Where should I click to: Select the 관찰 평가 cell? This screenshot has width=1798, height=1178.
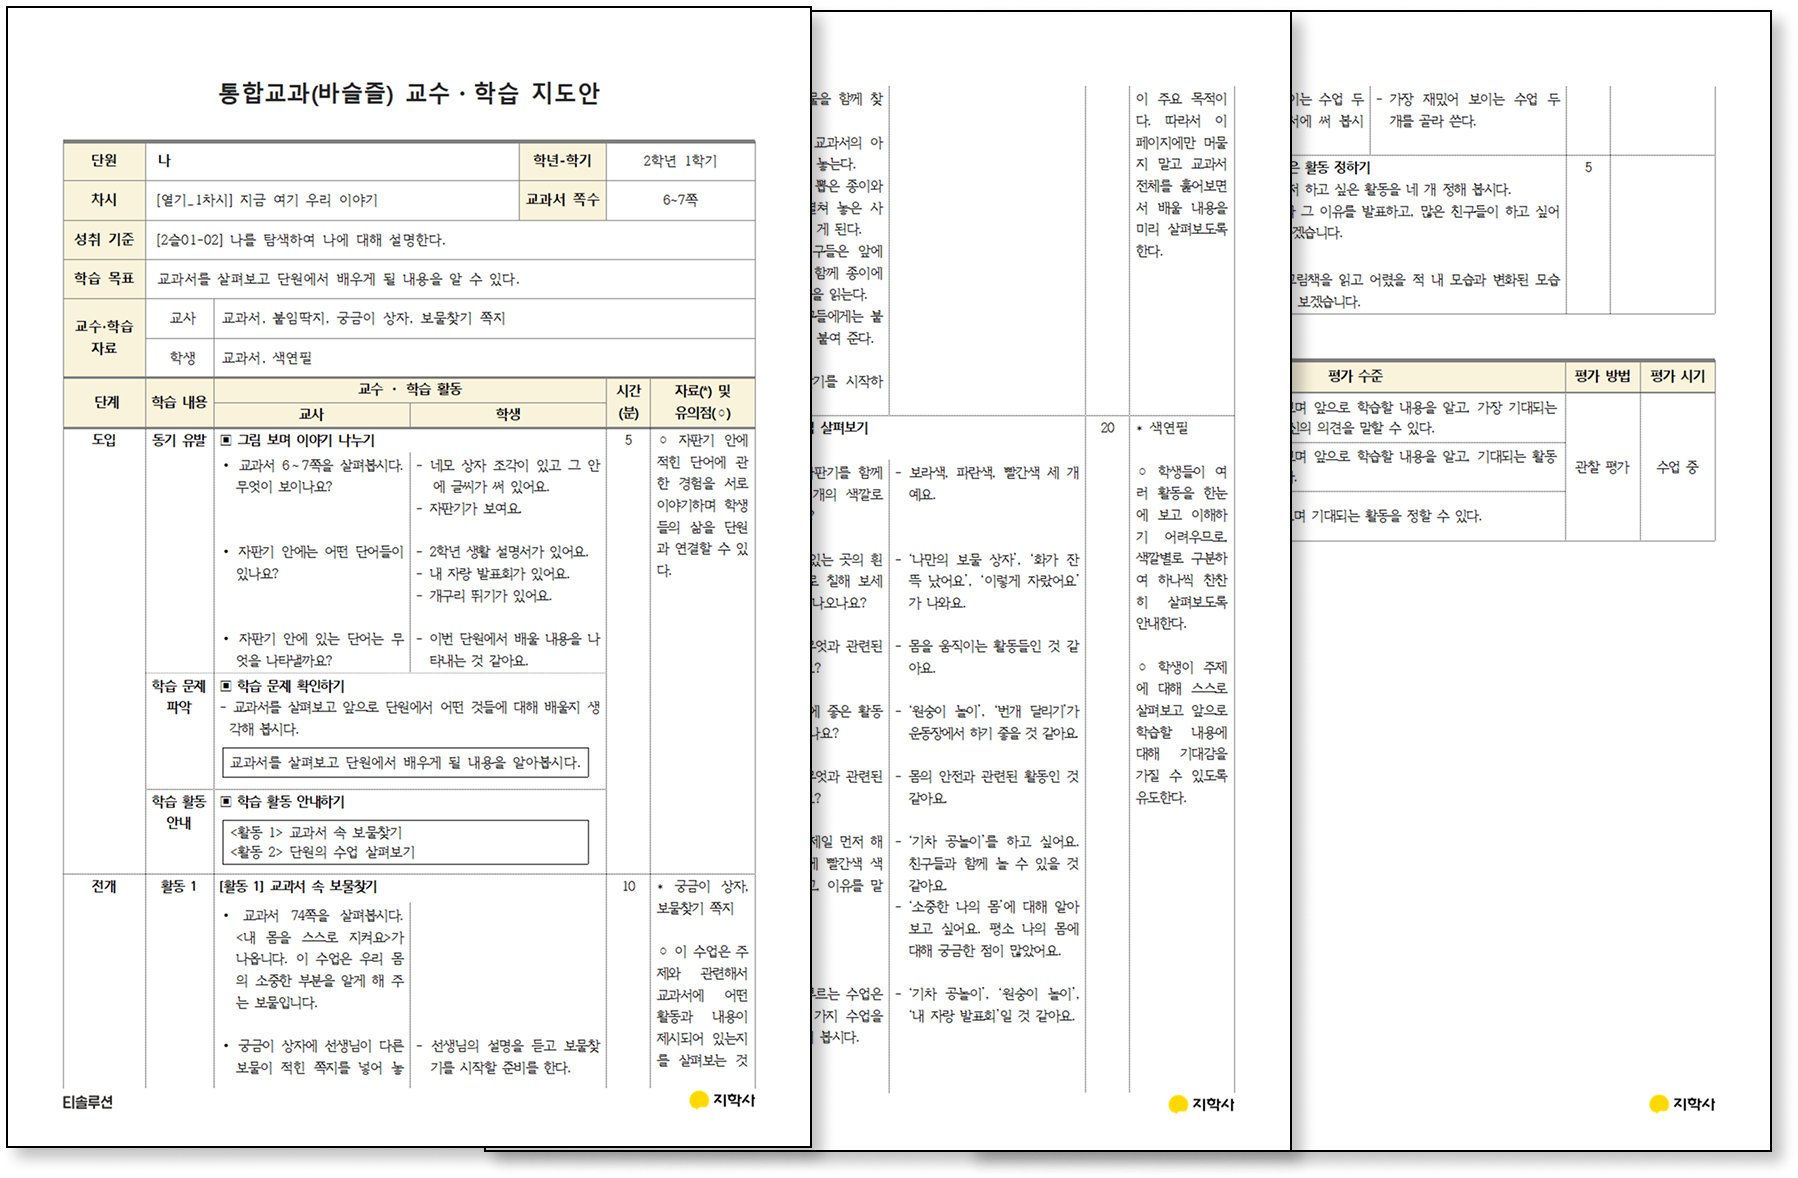point(1603,467)
